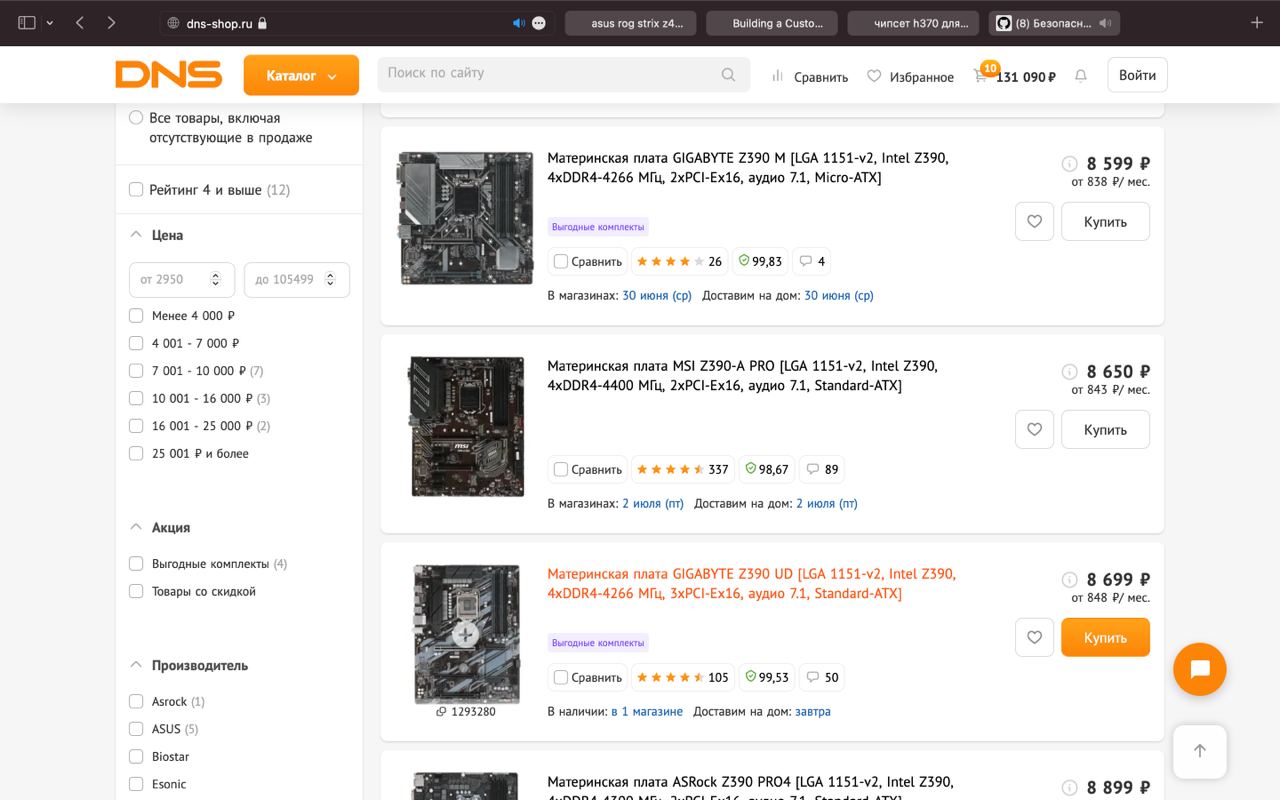Check Рейтинг 4 и выше
1280x800 pixels.
(x=136, y=189)
